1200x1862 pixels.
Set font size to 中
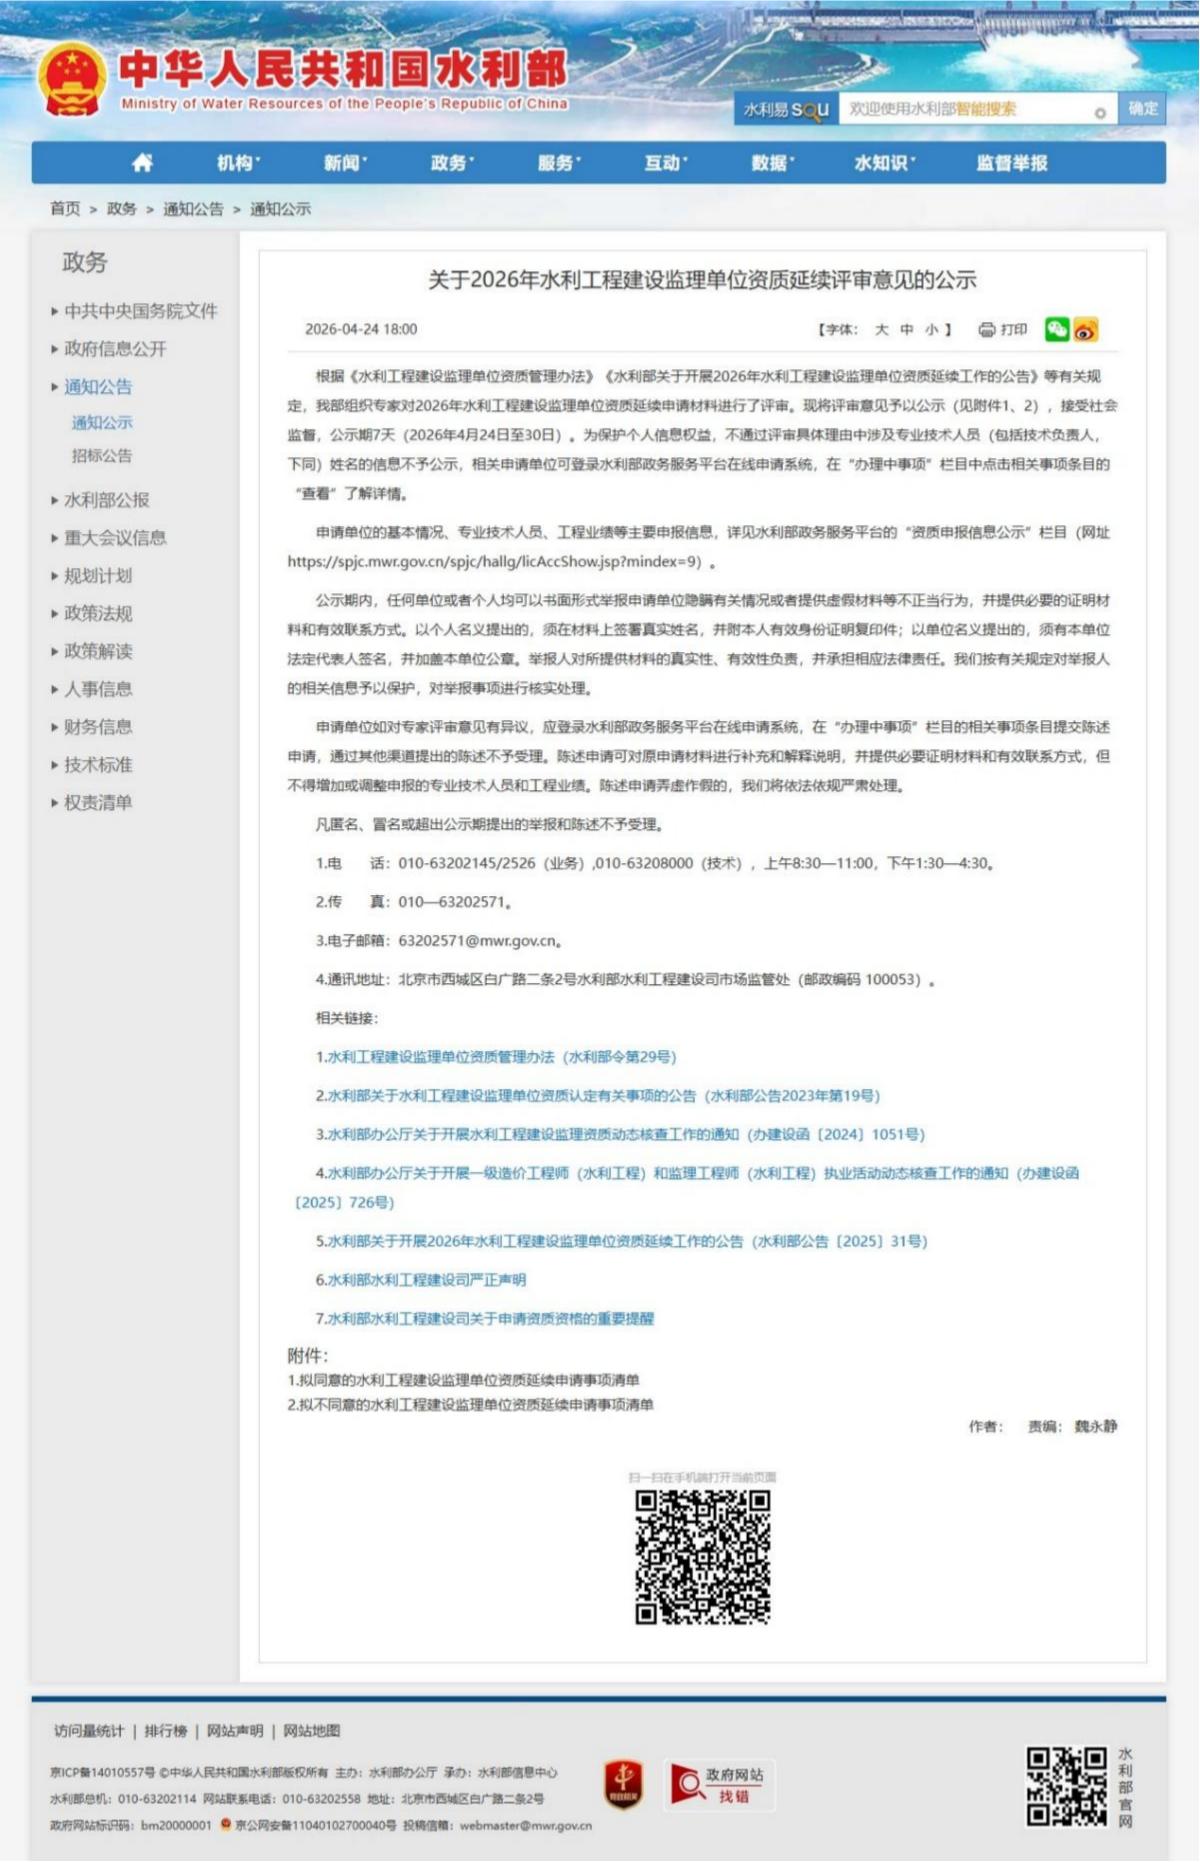906,330
